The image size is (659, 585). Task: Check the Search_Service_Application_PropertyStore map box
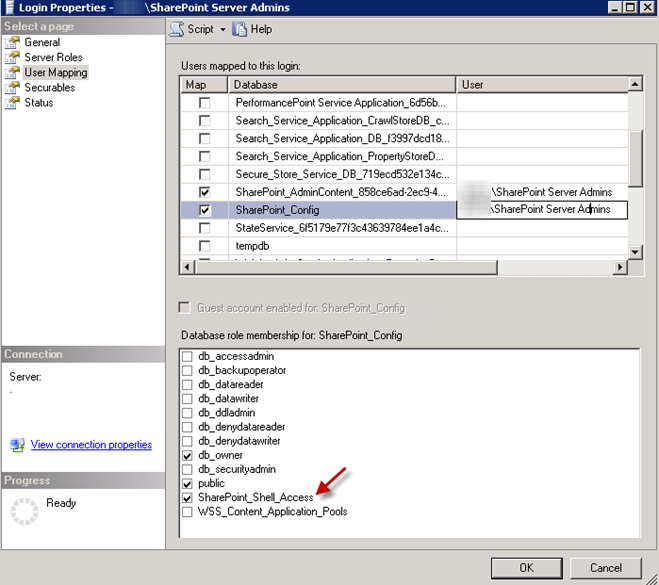click(x=205, y=156)
